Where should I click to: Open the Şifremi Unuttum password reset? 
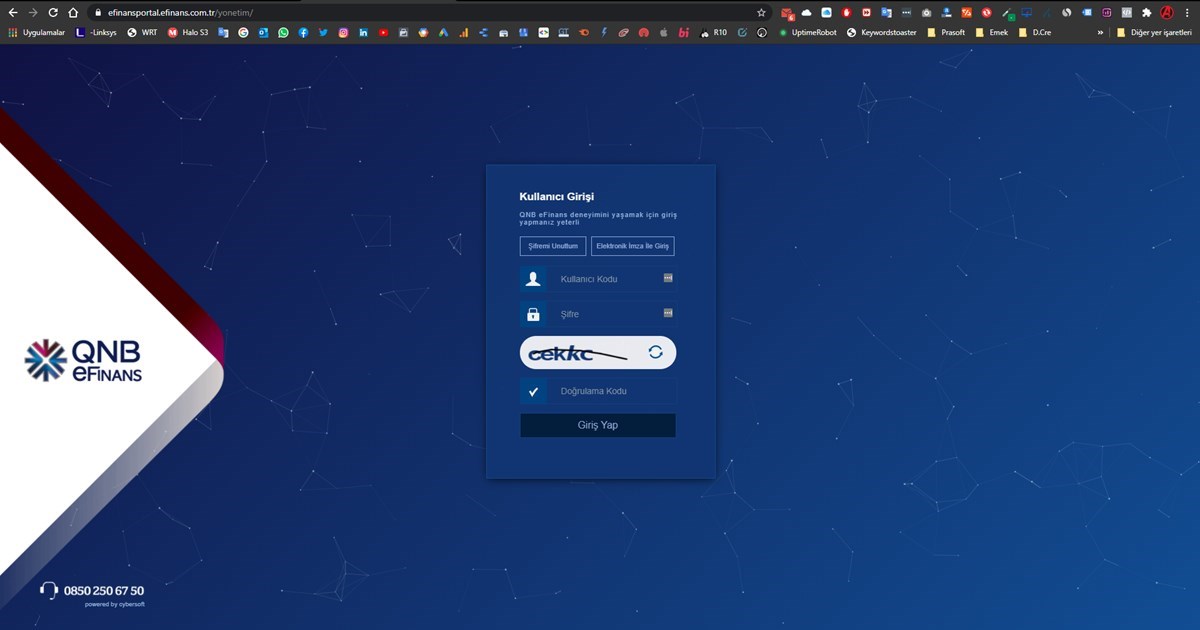pos(553,246)
